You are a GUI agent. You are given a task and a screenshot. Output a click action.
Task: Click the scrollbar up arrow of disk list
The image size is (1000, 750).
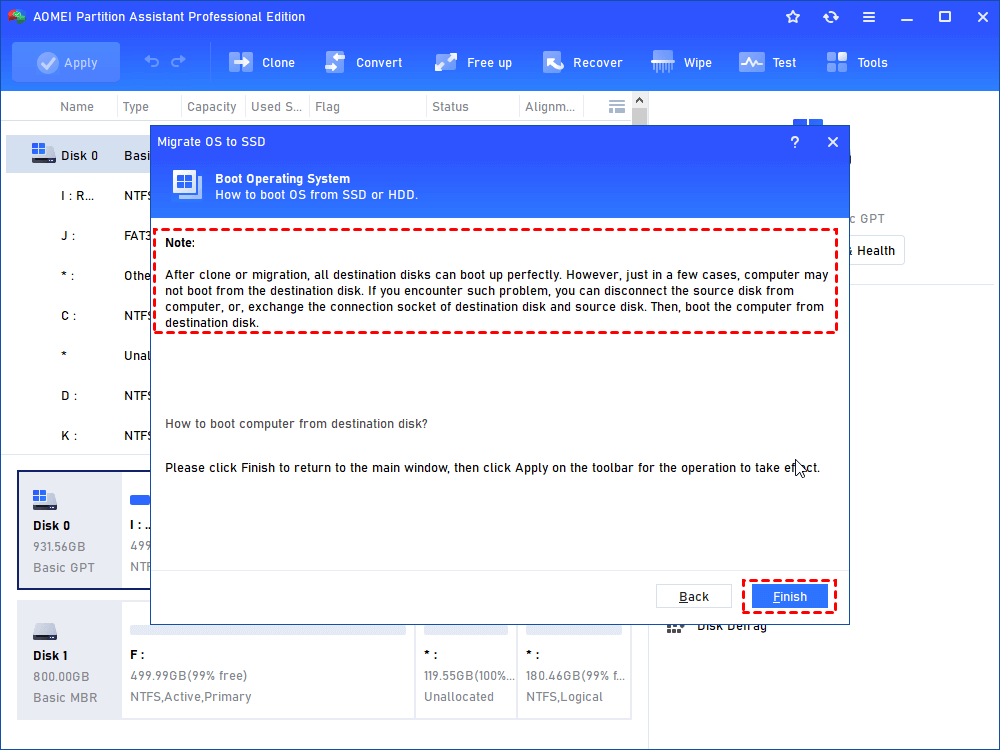pos(640,100)
